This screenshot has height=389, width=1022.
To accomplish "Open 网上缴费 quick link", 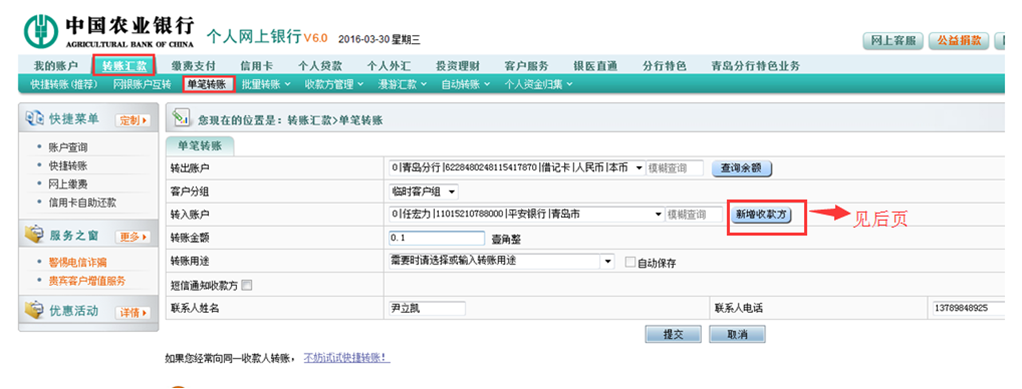I will coord(68,184).
